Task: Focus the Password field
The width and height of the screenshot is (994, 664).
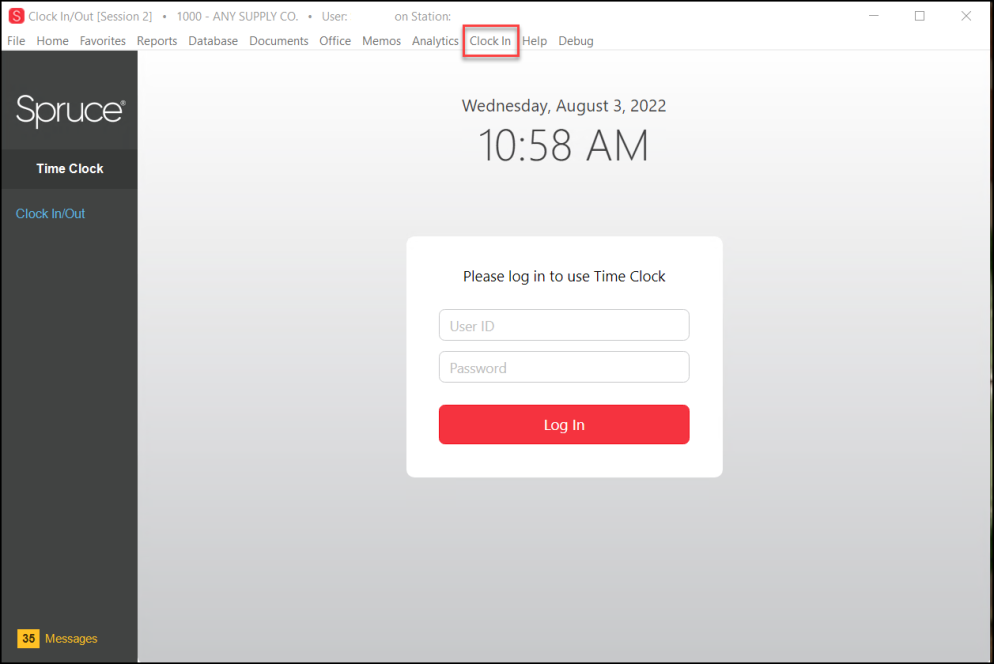Action: (564, 367)
